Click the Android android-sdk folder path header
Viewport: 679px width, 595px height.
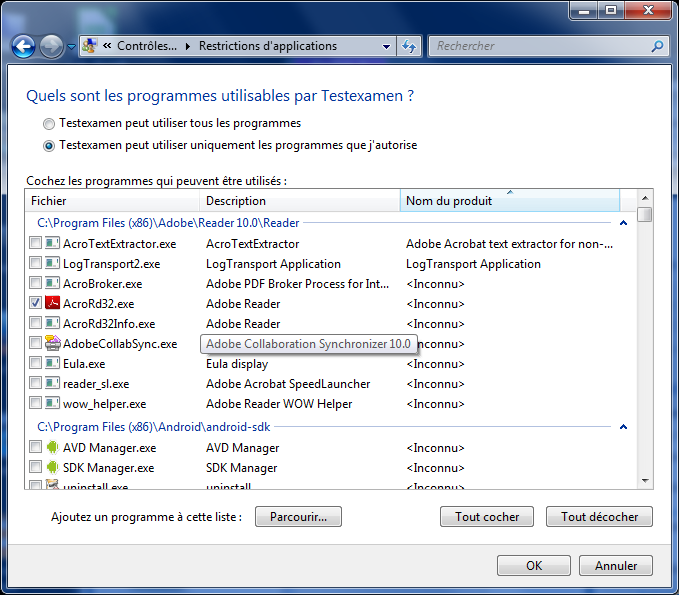[154, 427]
